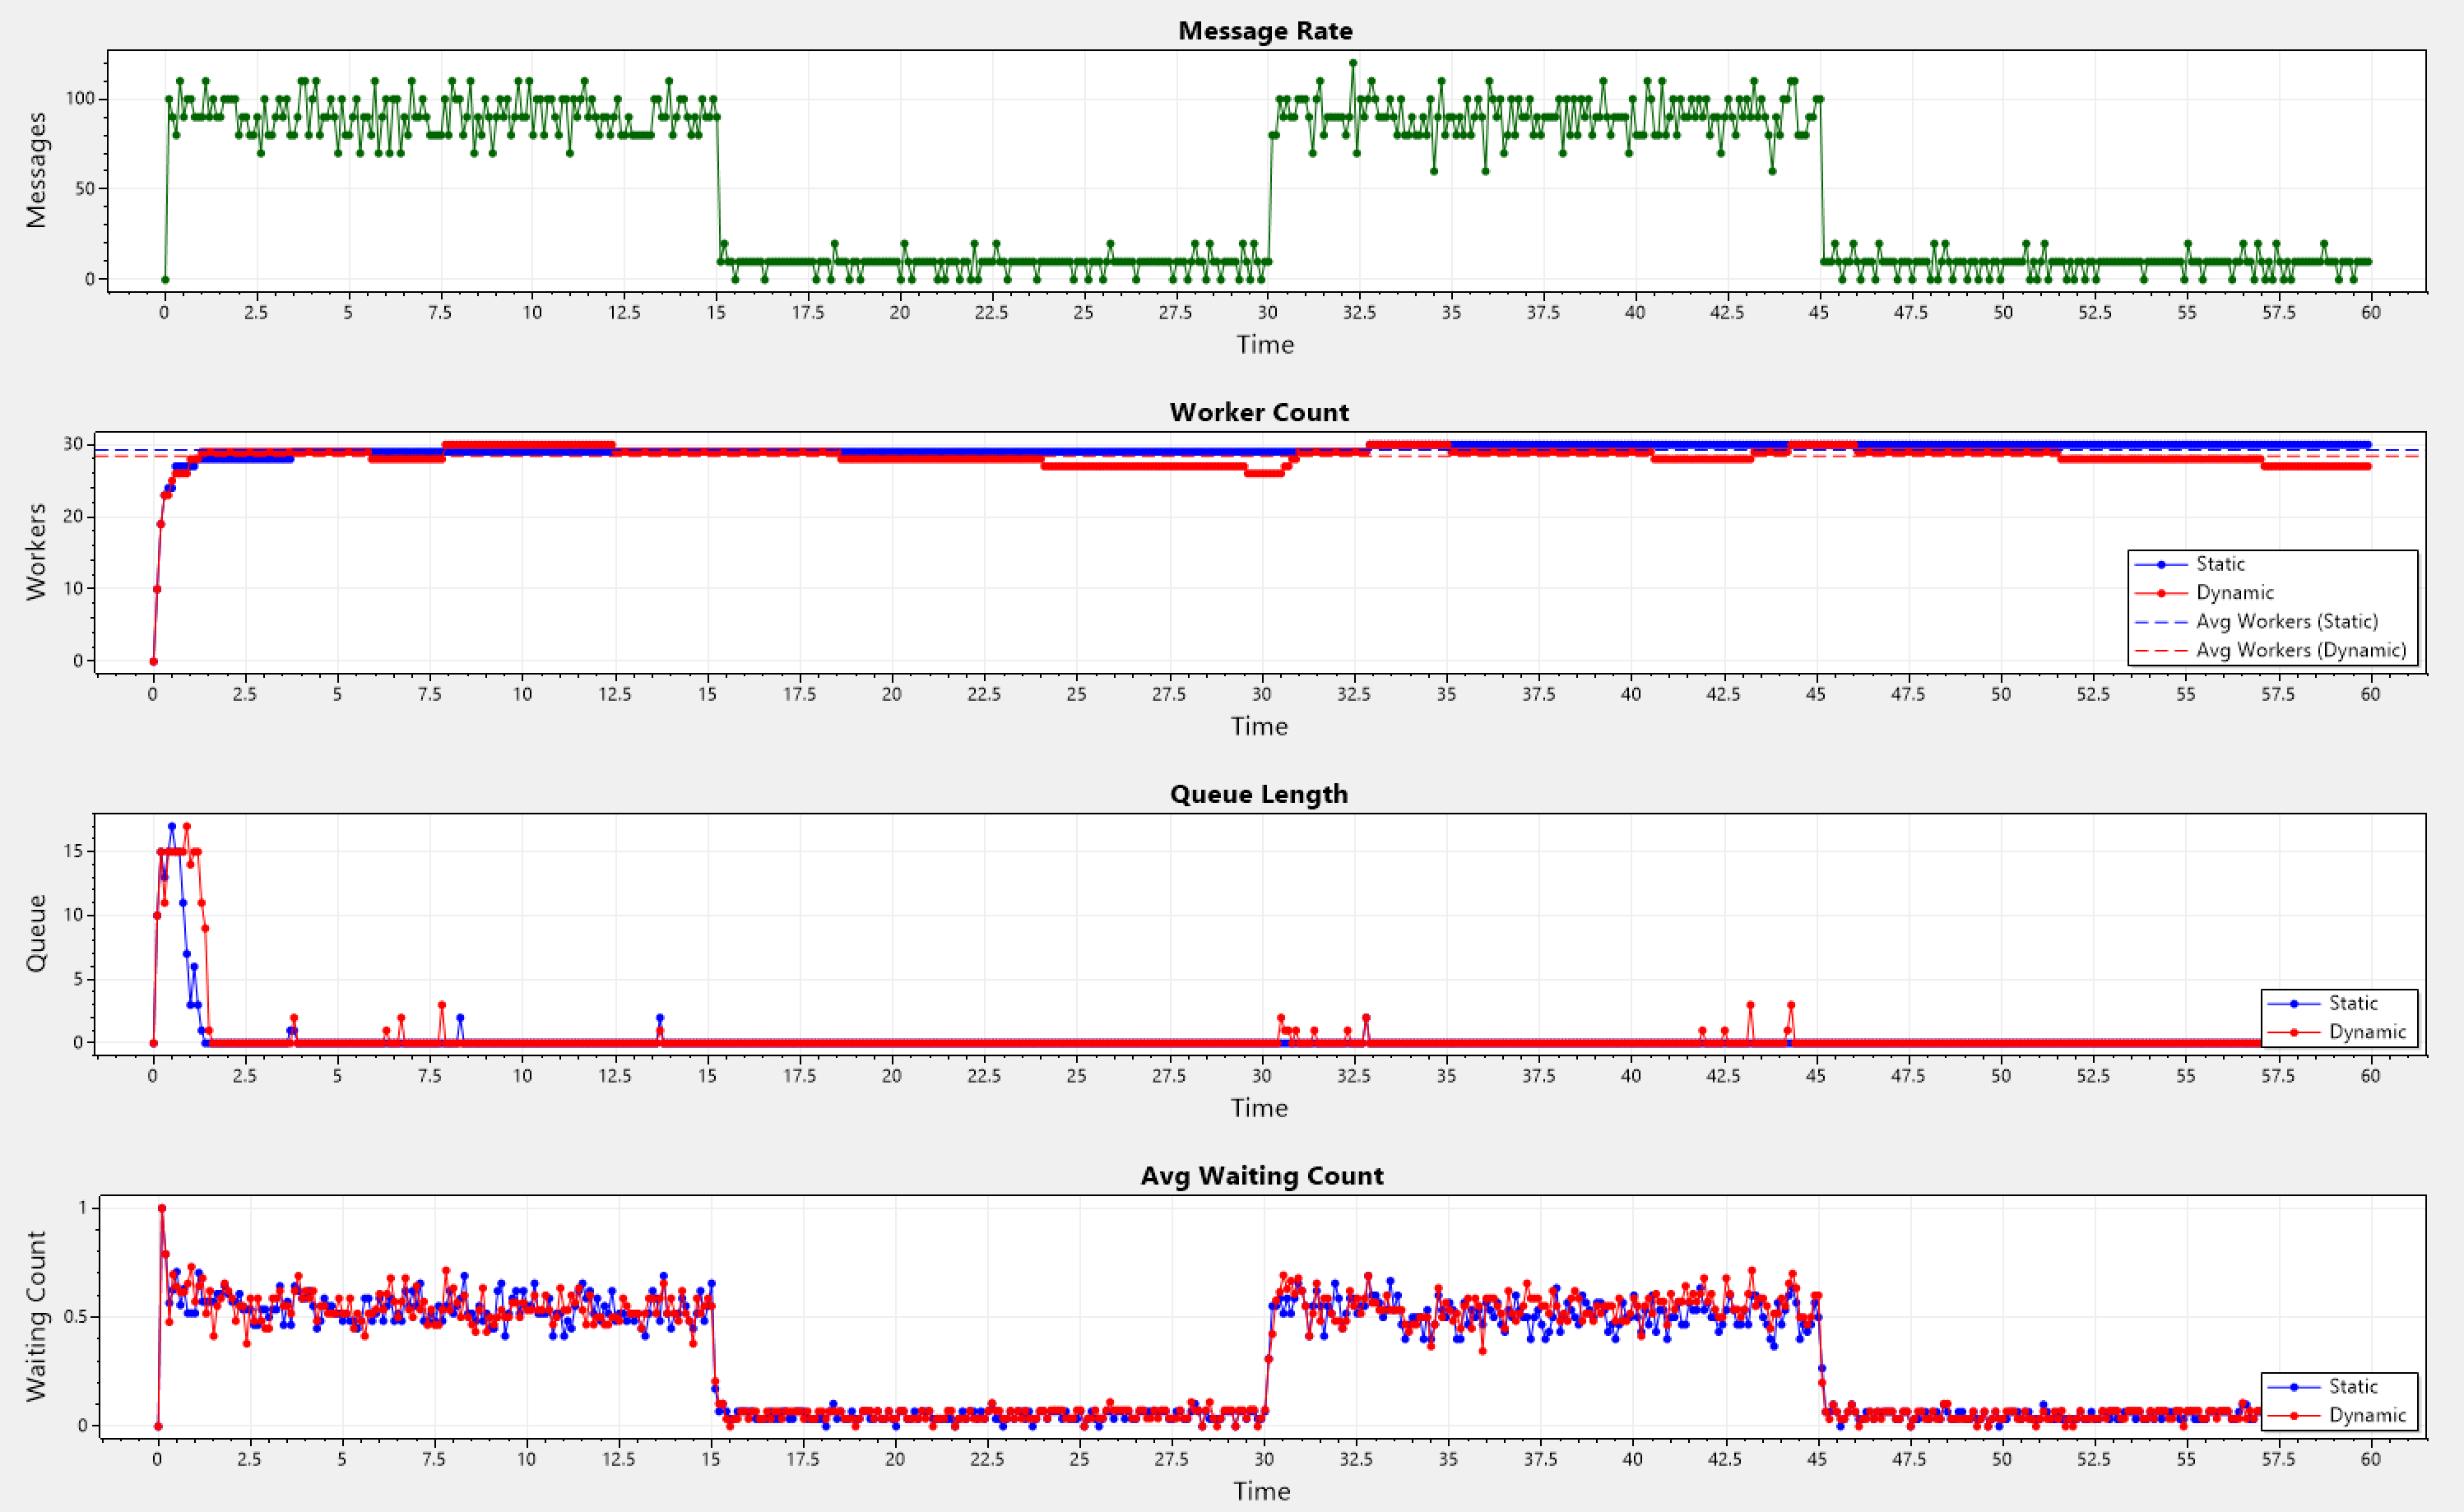The image size is (2464, 1512).
Task: Click the Avg Workers (Static) dashed legend line
Action: tap(2161, 622)
